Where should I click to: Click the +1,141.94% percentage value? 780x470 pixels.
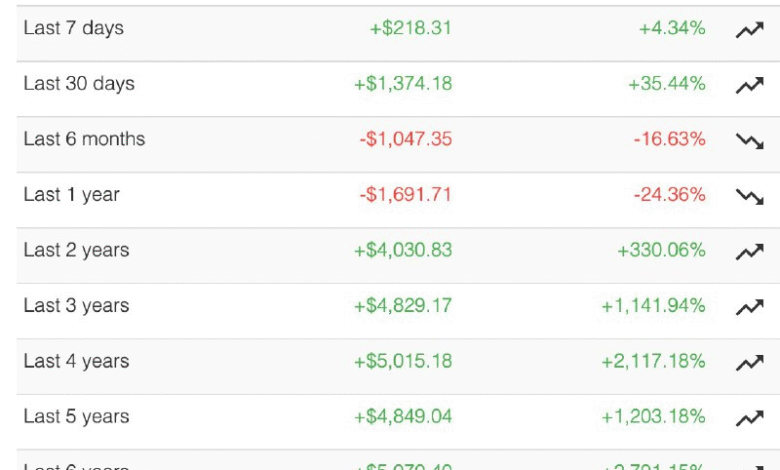pos(653,306)
